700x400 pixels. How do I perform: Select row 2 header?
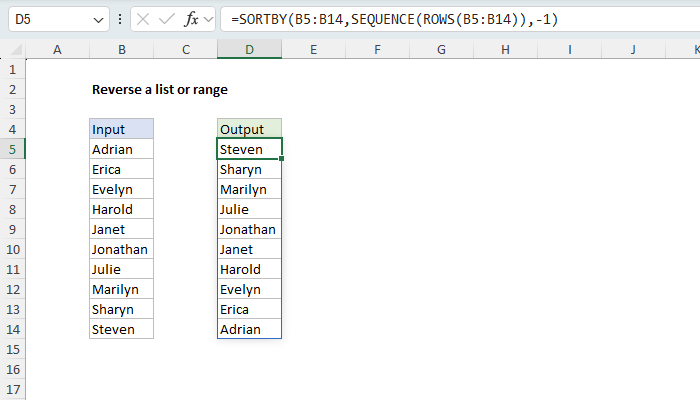pyautogui.click(x=12, y=89)
